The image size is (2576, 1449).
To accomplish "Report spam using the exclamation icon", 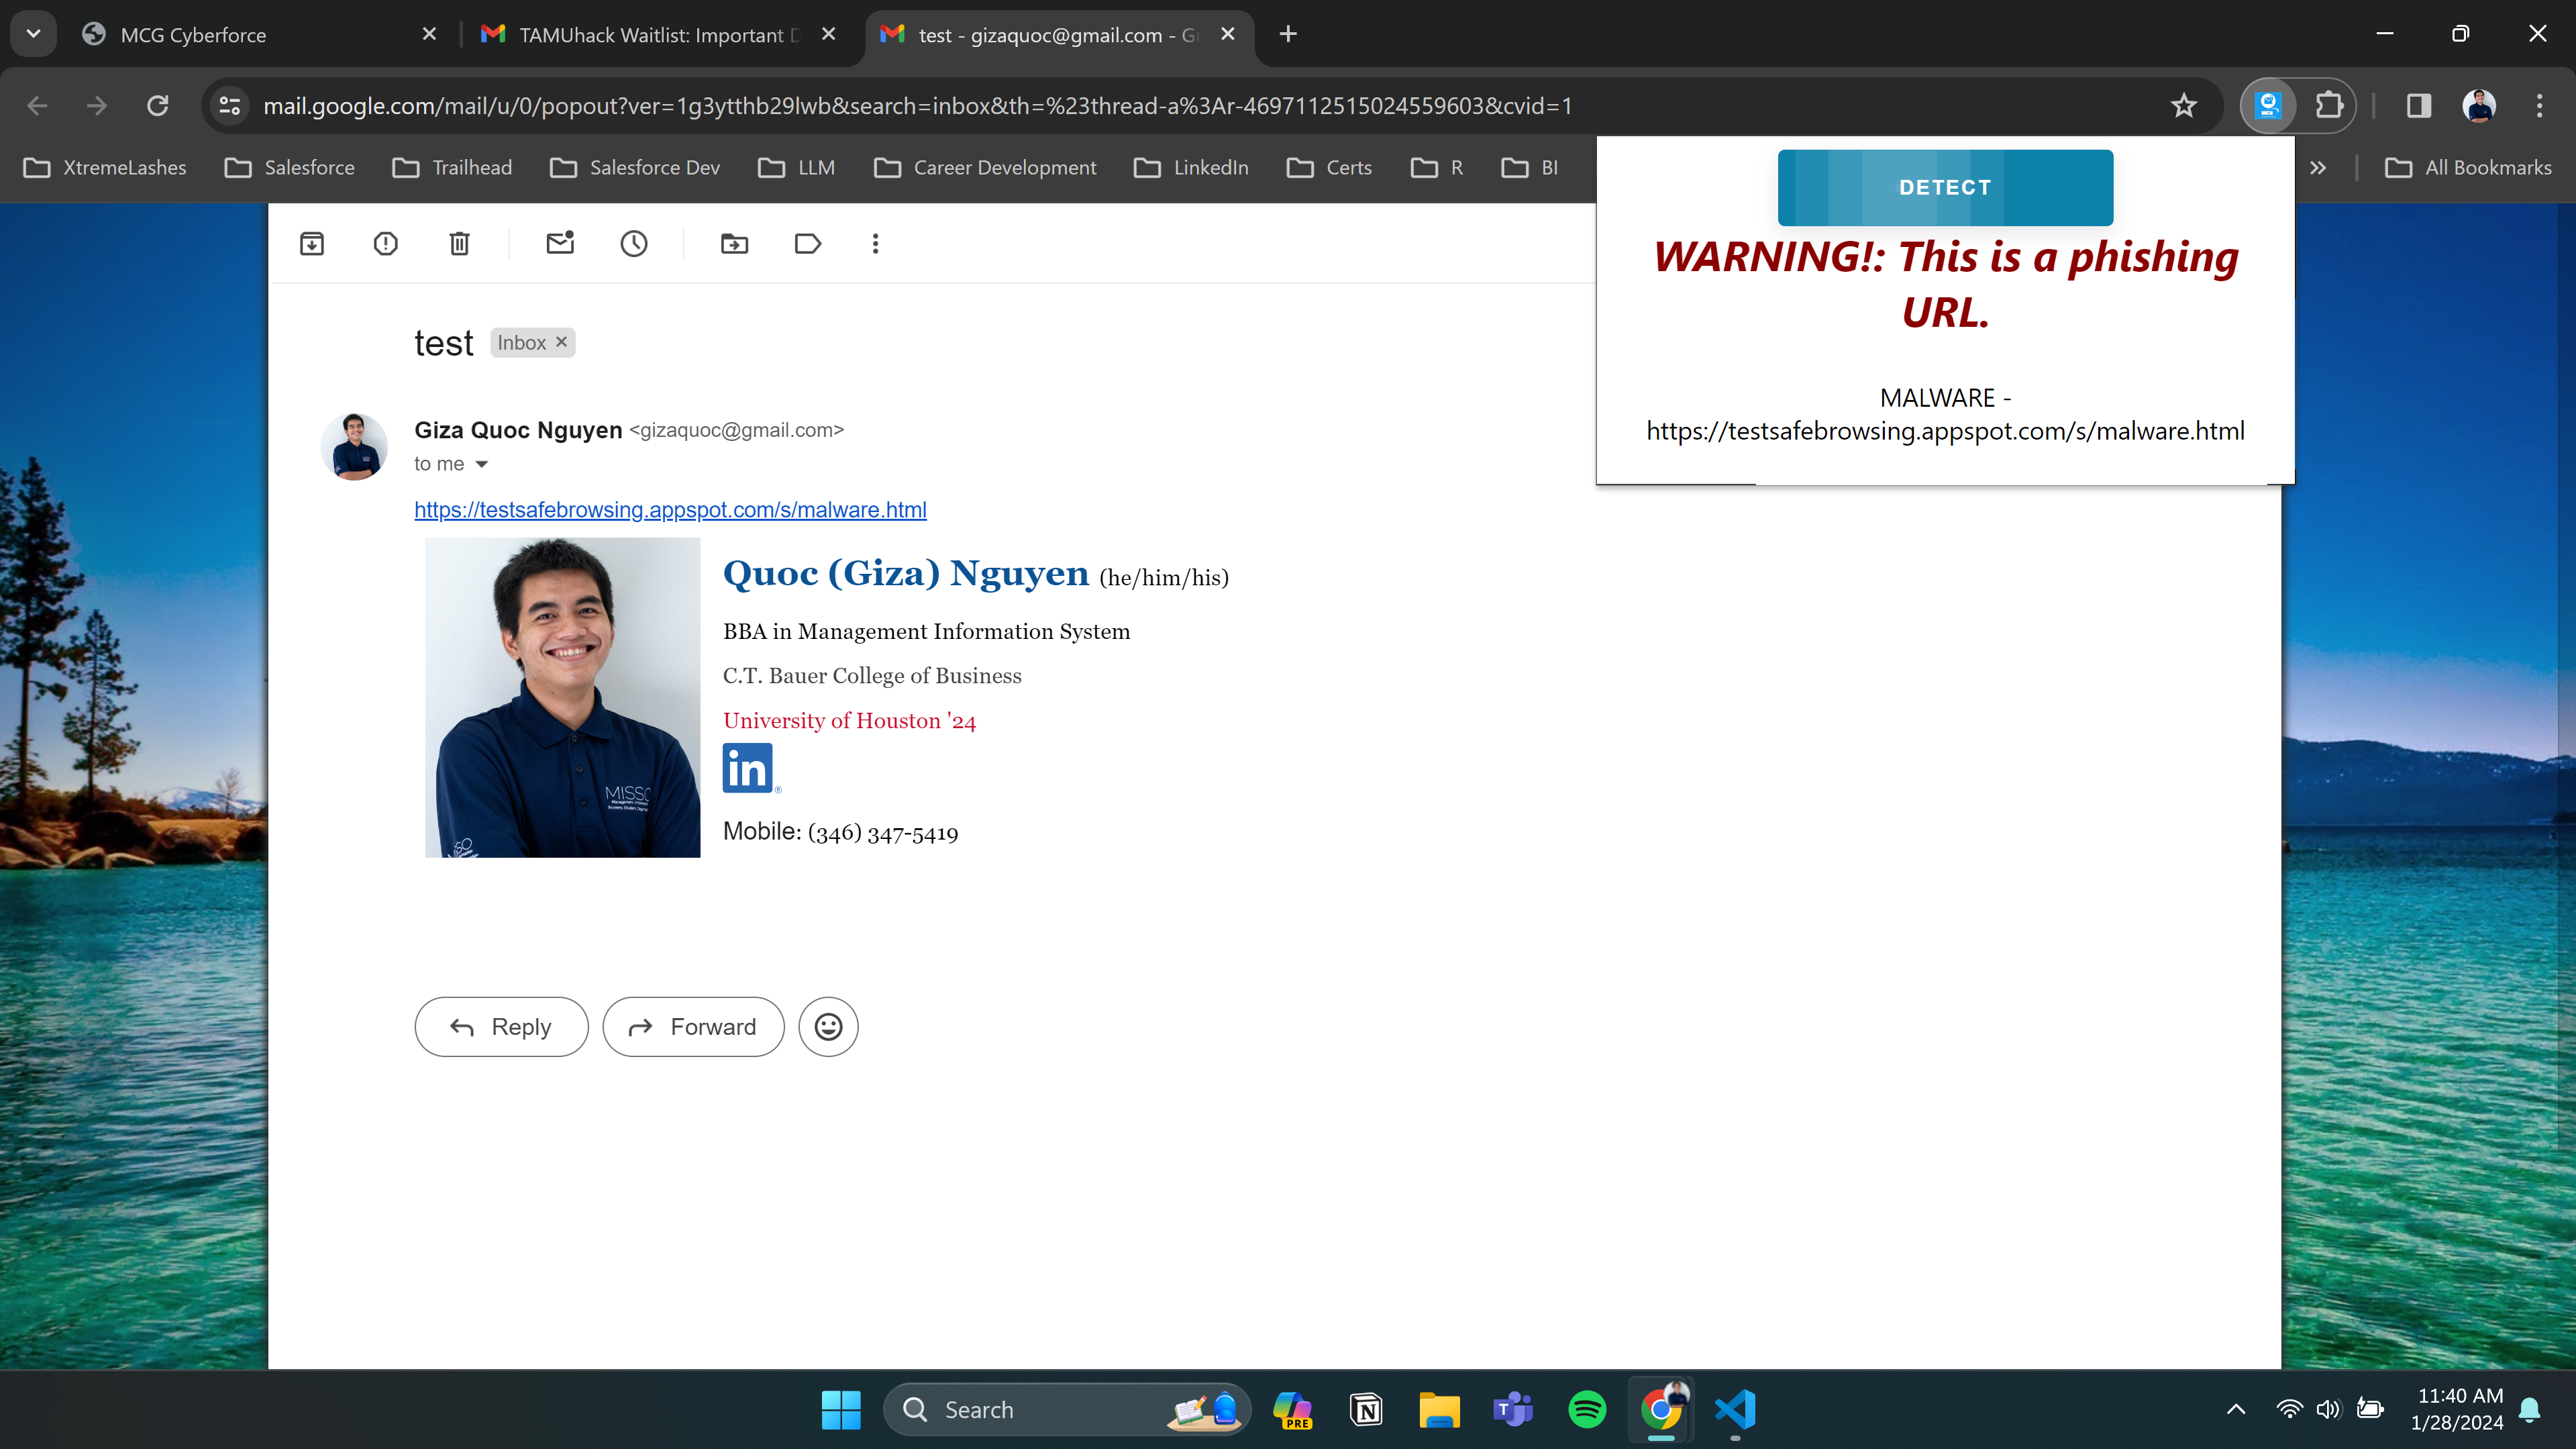I will pos(385,243).
